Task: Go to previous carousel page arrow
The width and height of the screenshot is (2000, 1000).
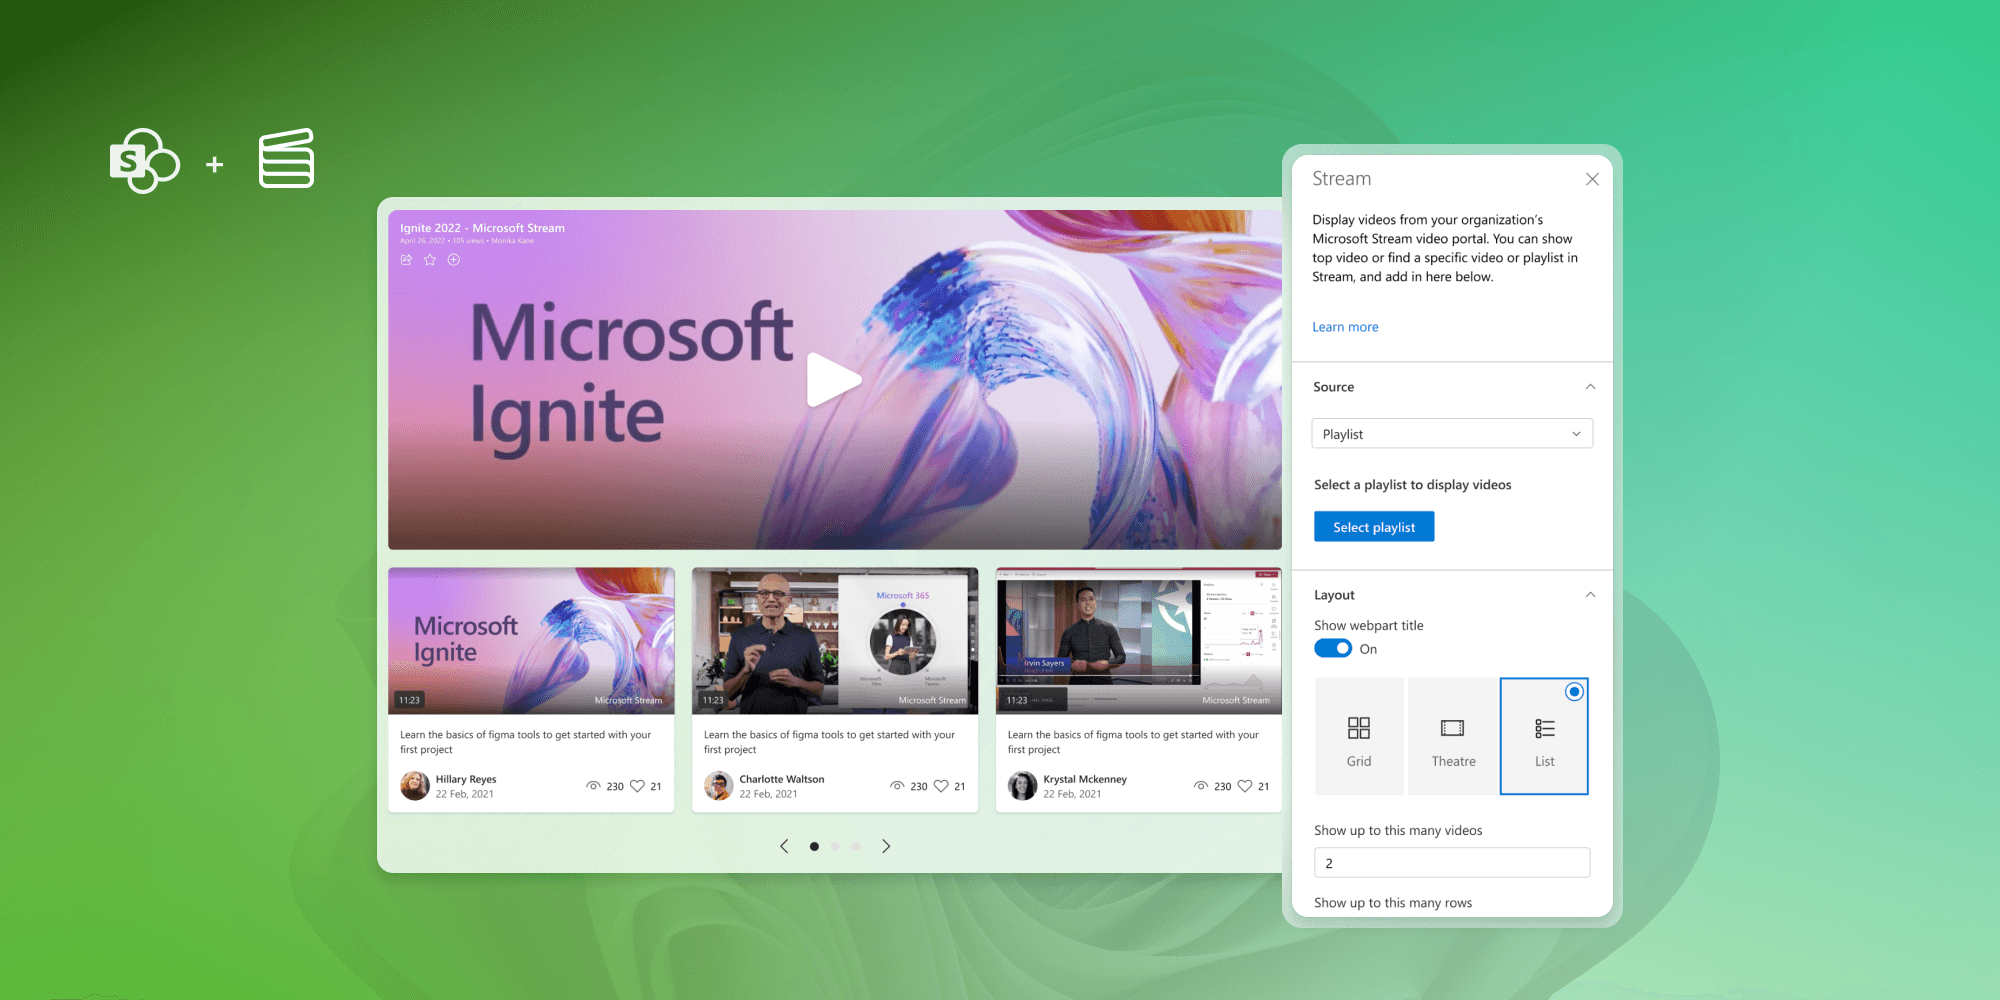Action: 784,846
